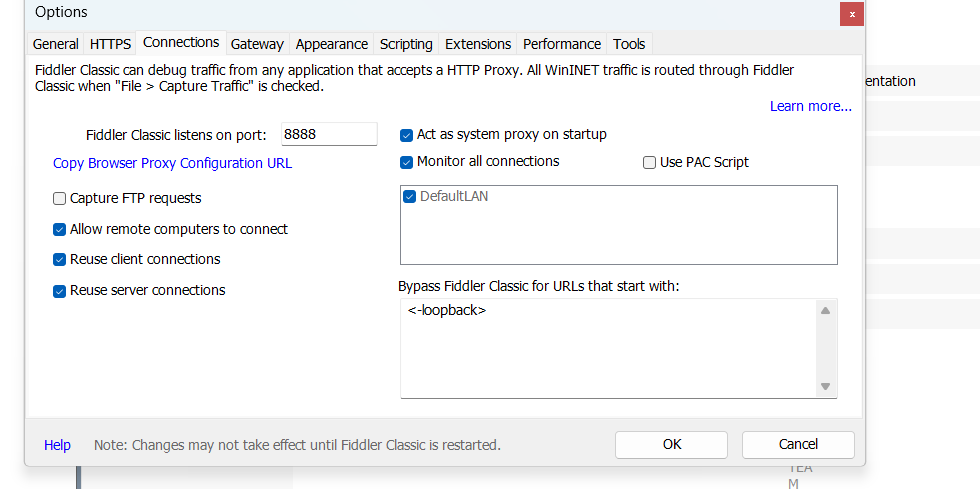Uncheck Monitor all connections
This screenshot has width=980, height=489.
coord(407,162)
